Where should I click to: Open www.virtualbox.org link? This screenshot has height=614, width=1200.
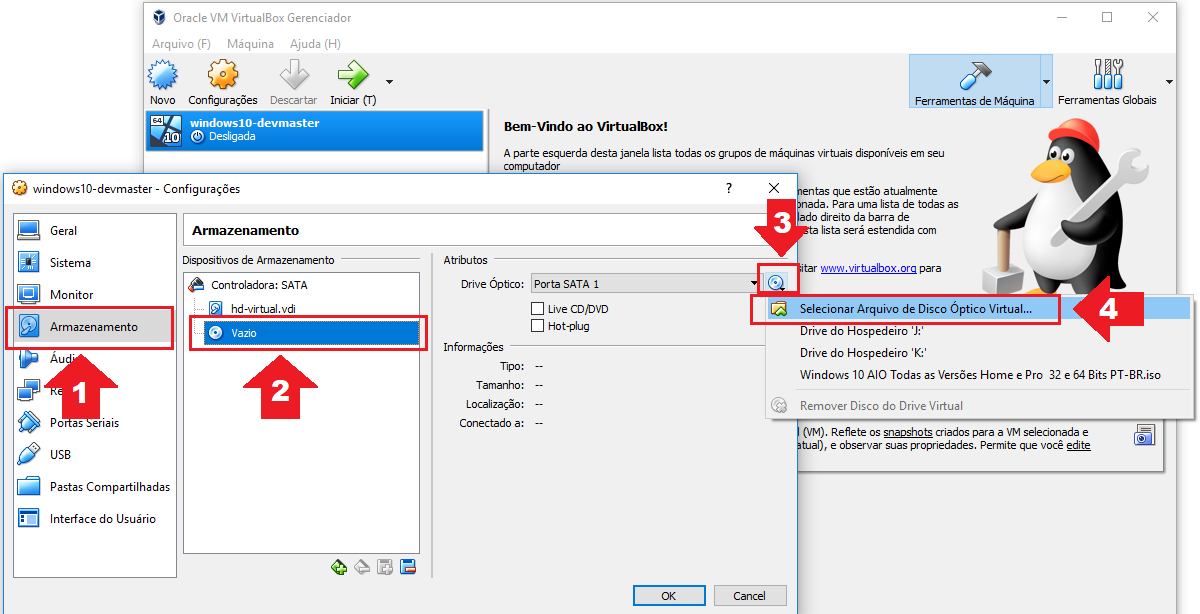868,268
